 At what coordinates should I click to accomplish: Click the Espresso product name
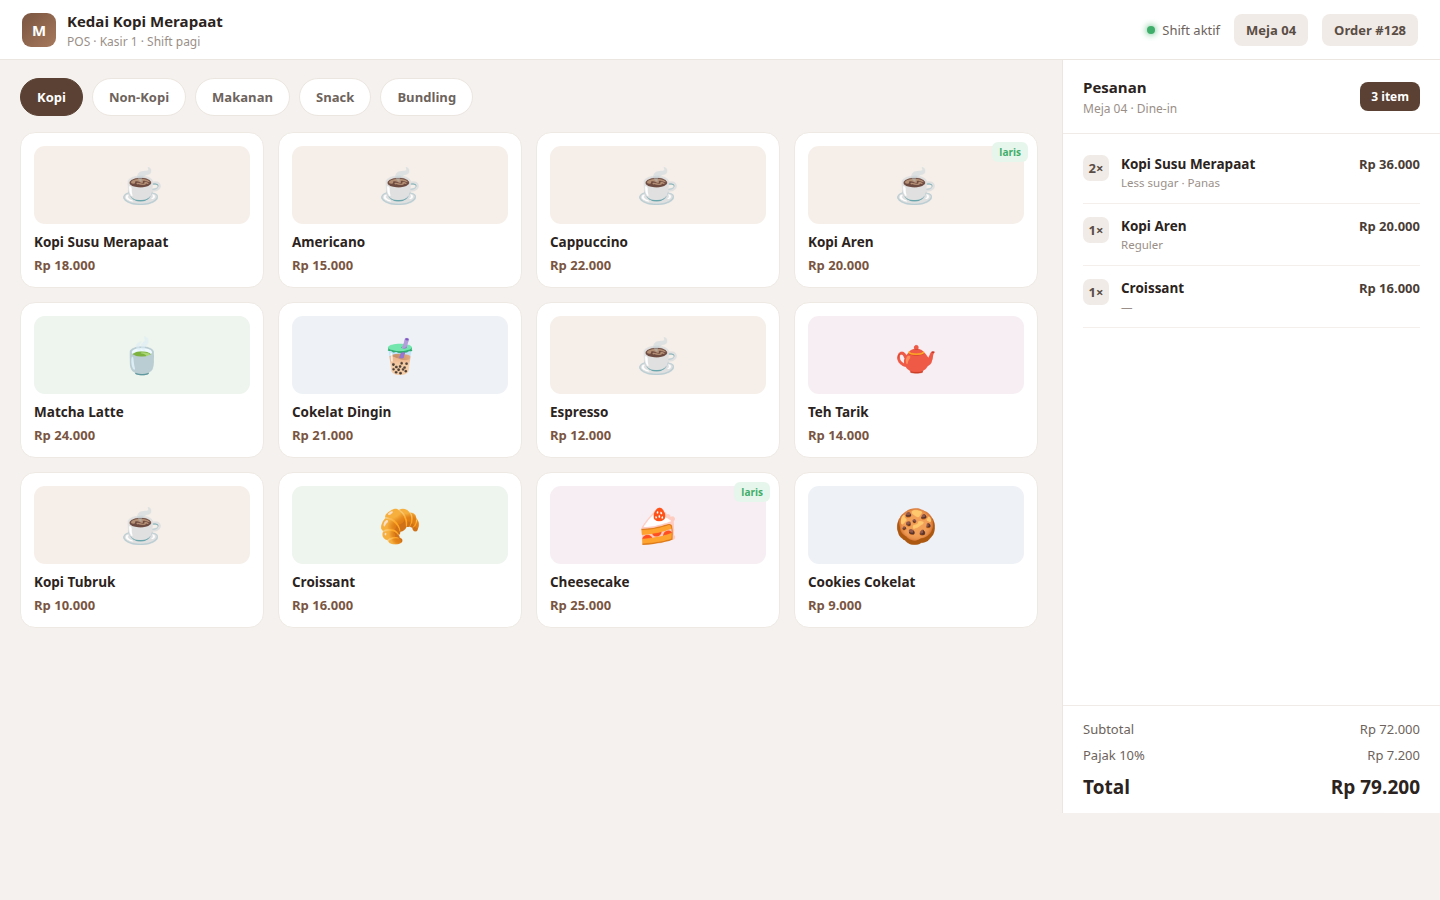pos(579,412)
